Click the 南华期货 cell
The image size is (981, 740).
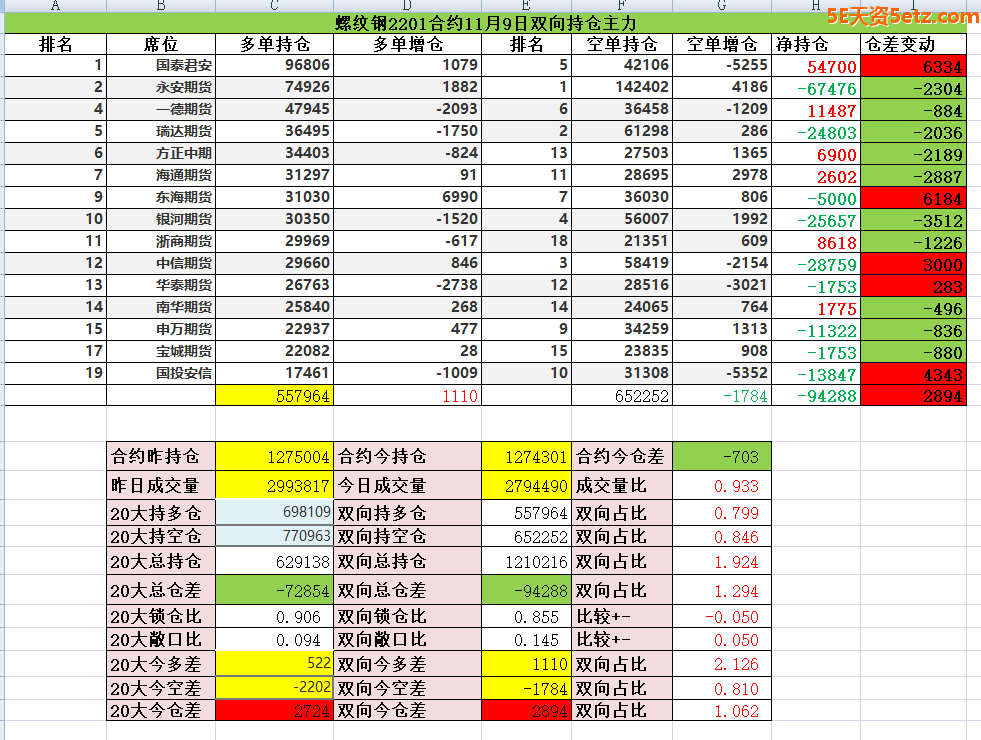click(161, 307)
